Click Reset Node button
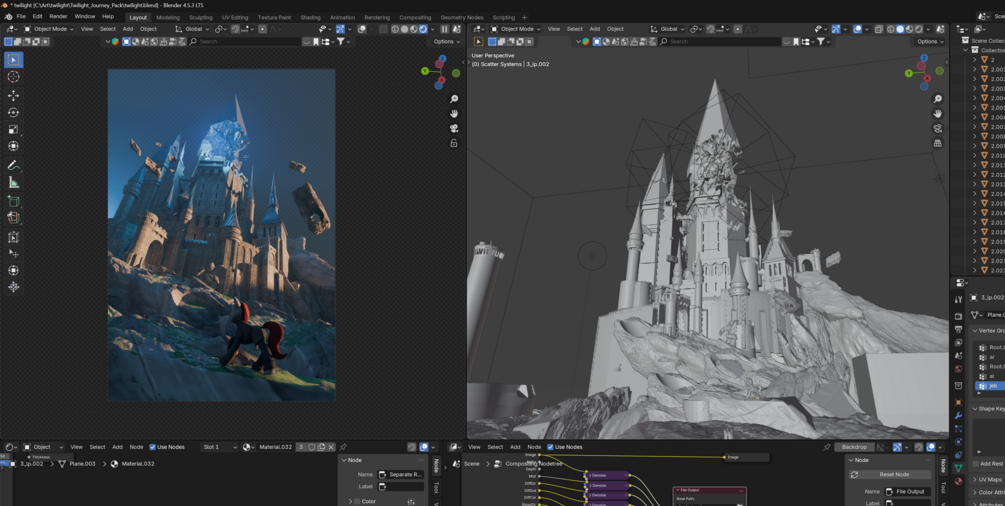This screenshot has height=506, width=1005. coord(889,475)
